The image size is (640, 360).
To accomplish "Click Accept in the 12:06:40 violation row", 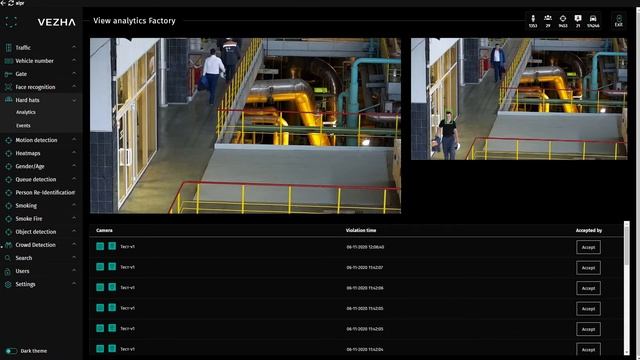I will coord(588,247).
